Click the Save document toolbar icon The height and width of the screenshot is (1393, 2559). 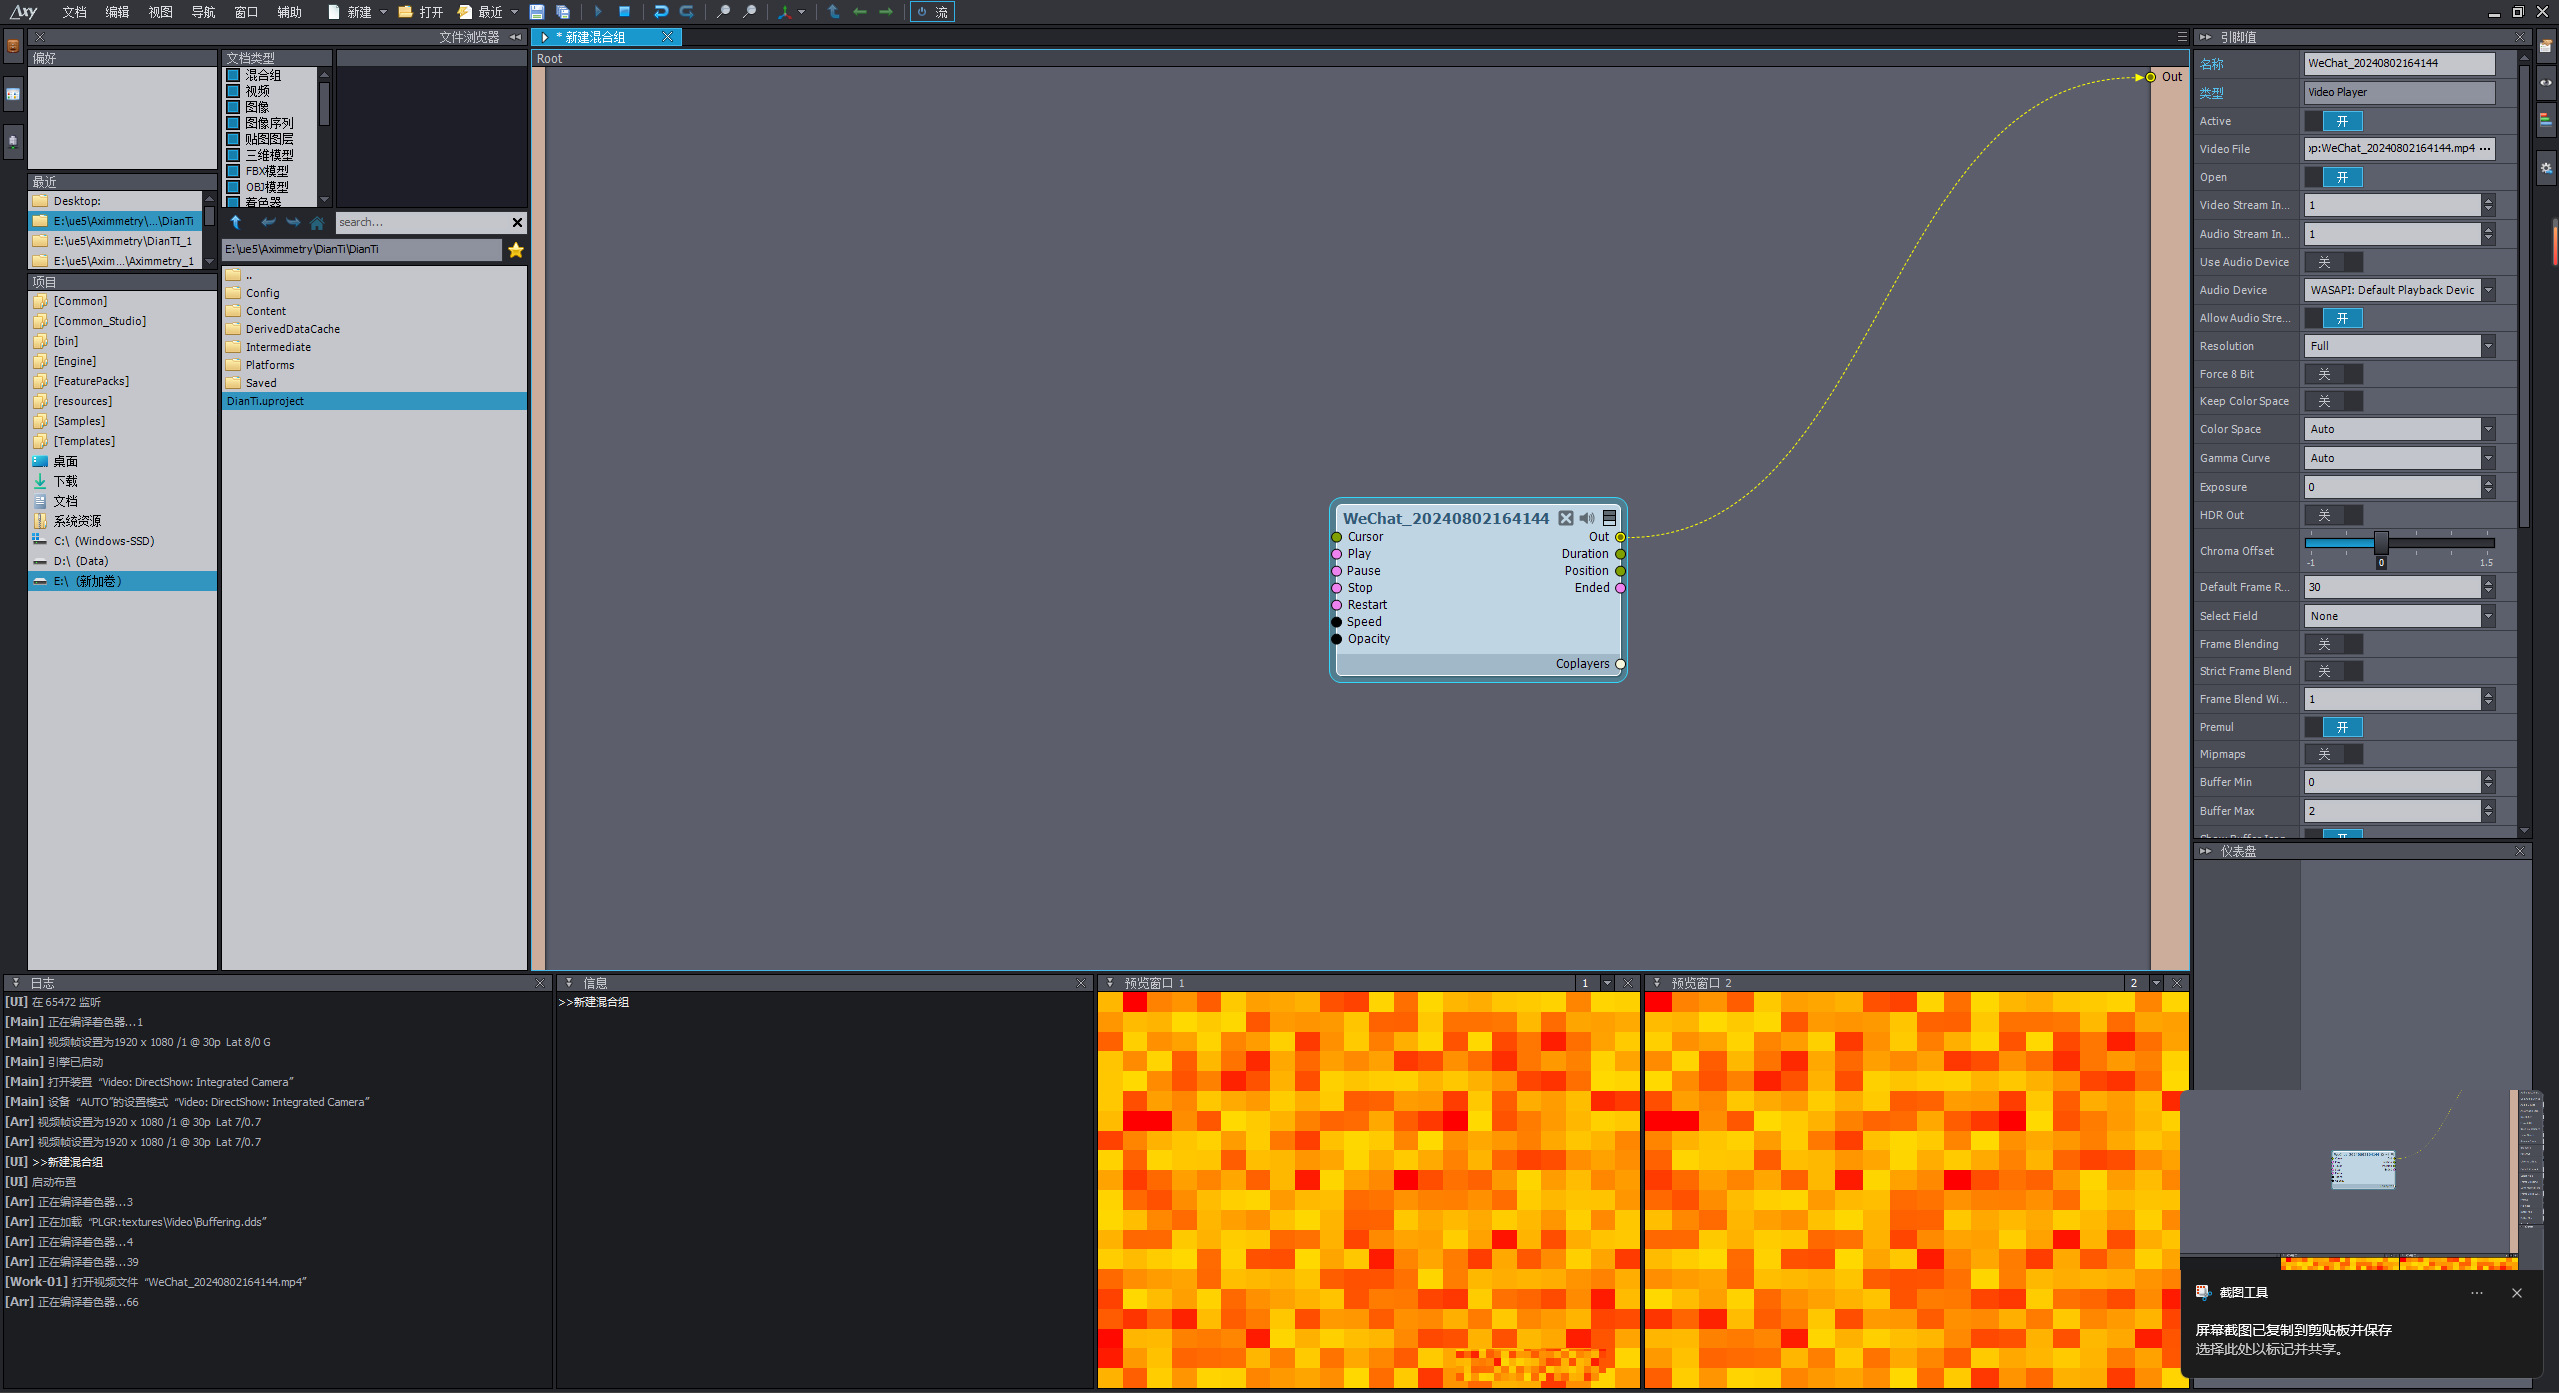point(537,12)
